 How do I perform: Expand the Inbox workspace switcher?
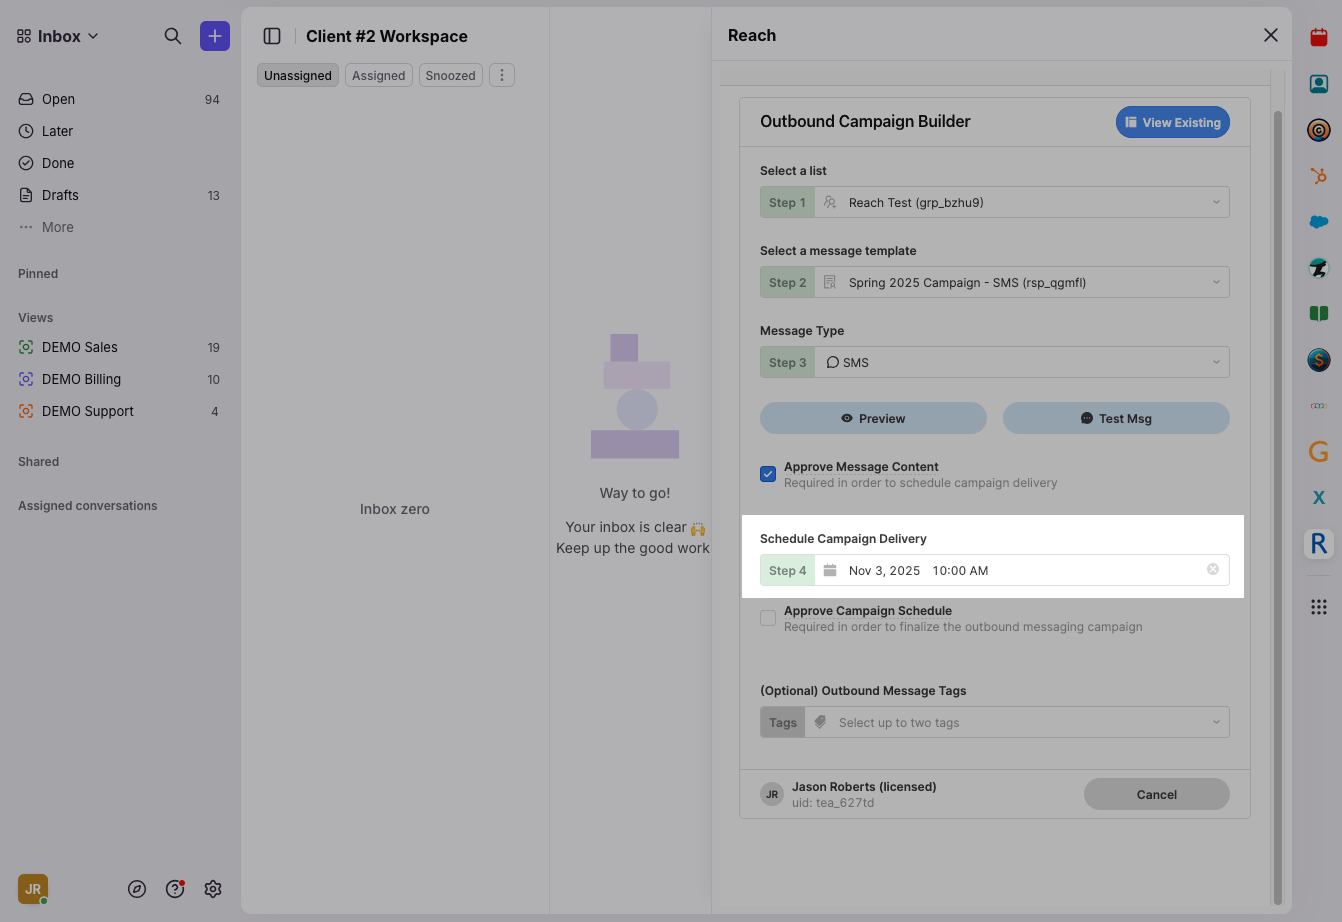tap(58, 36)
